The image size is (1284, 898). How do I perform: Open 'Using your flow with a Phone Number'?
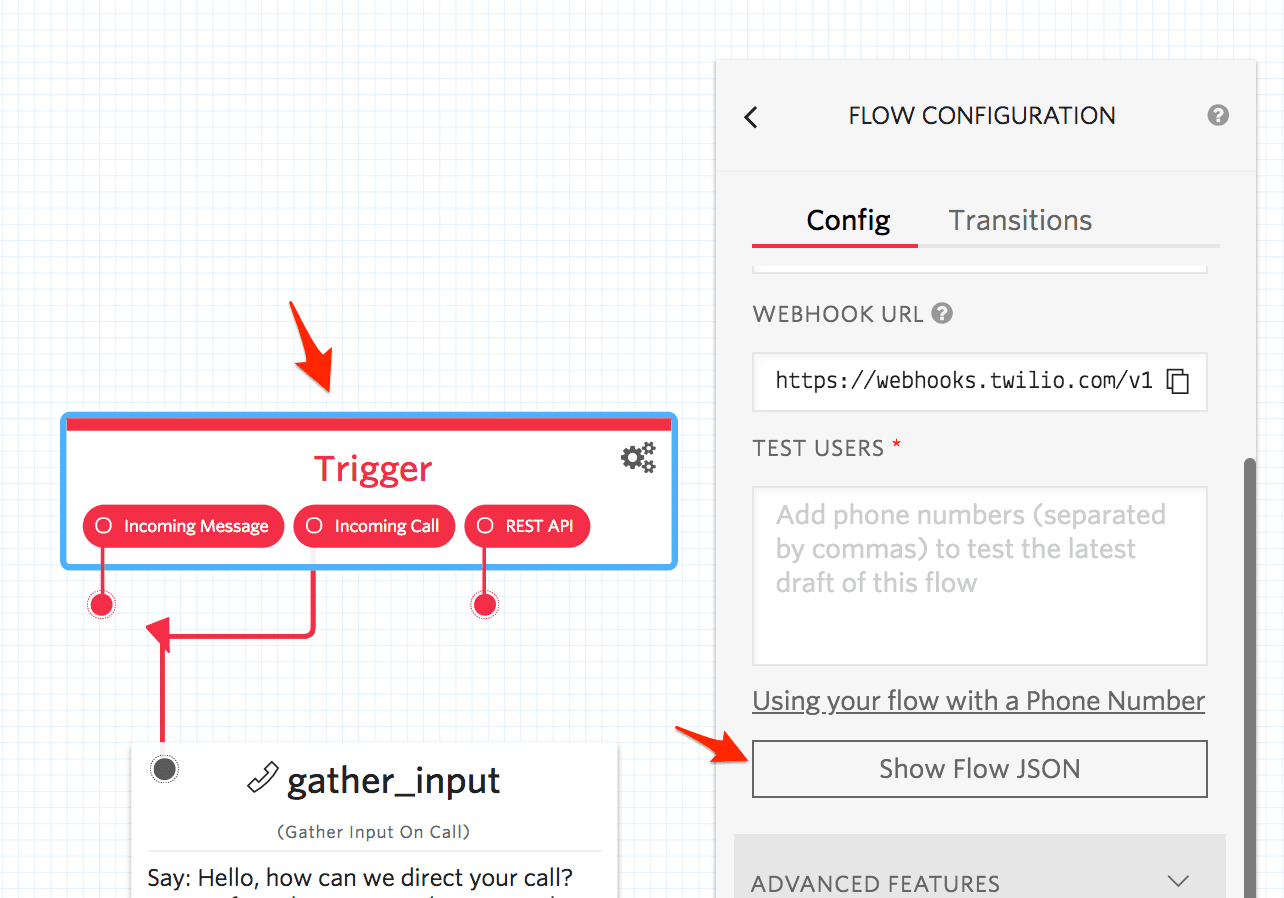[978, 700]
